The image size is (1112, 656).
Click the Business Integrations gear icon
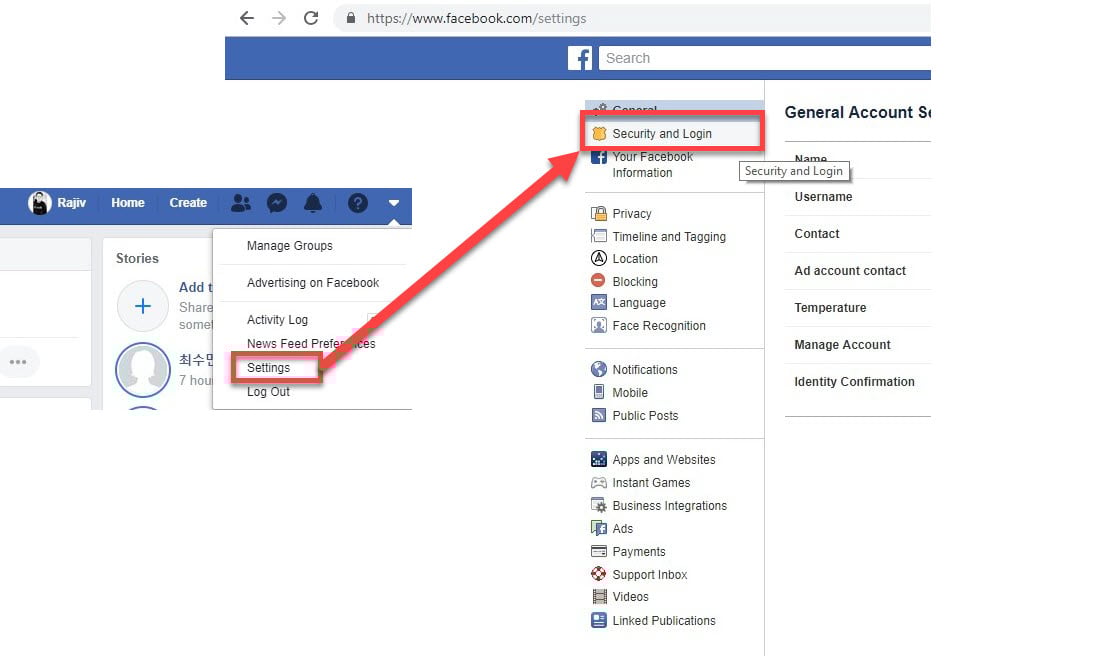point(599,505)
